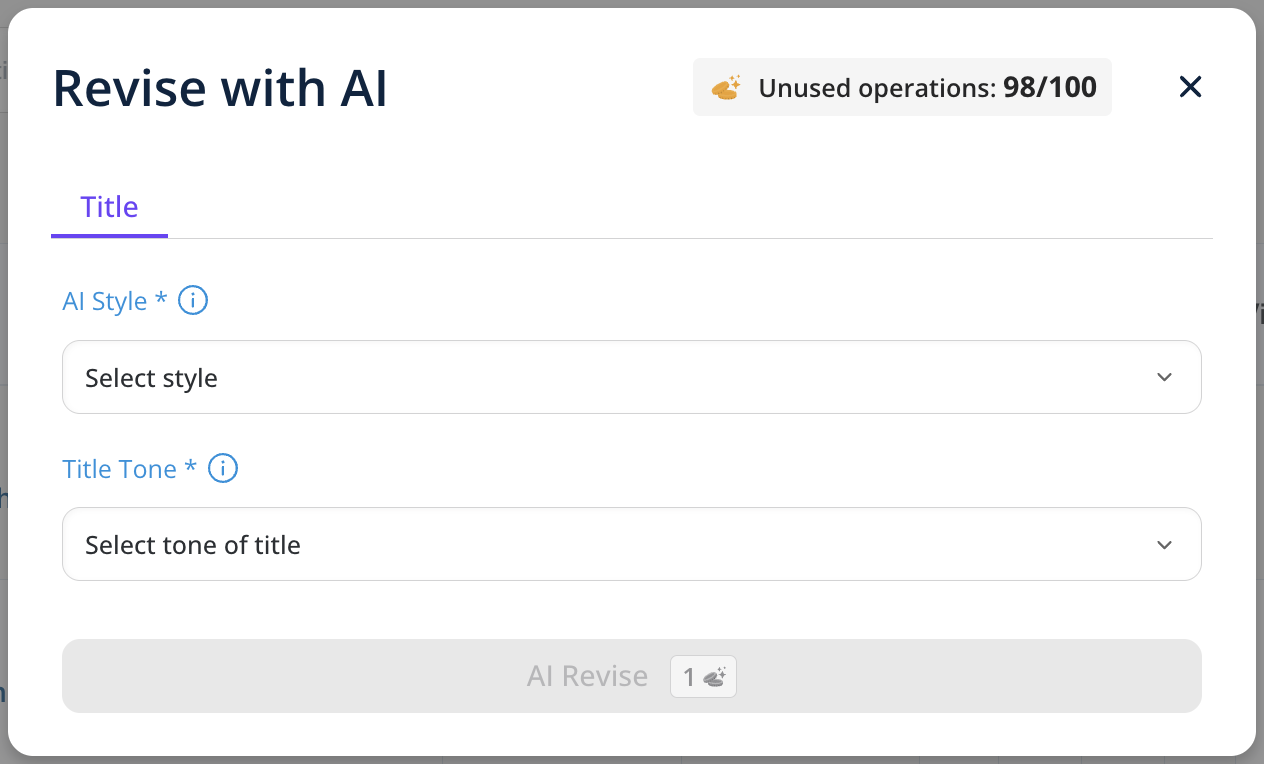
Task: Click the coin icon on AI Revise button
Action: (714, 678)
